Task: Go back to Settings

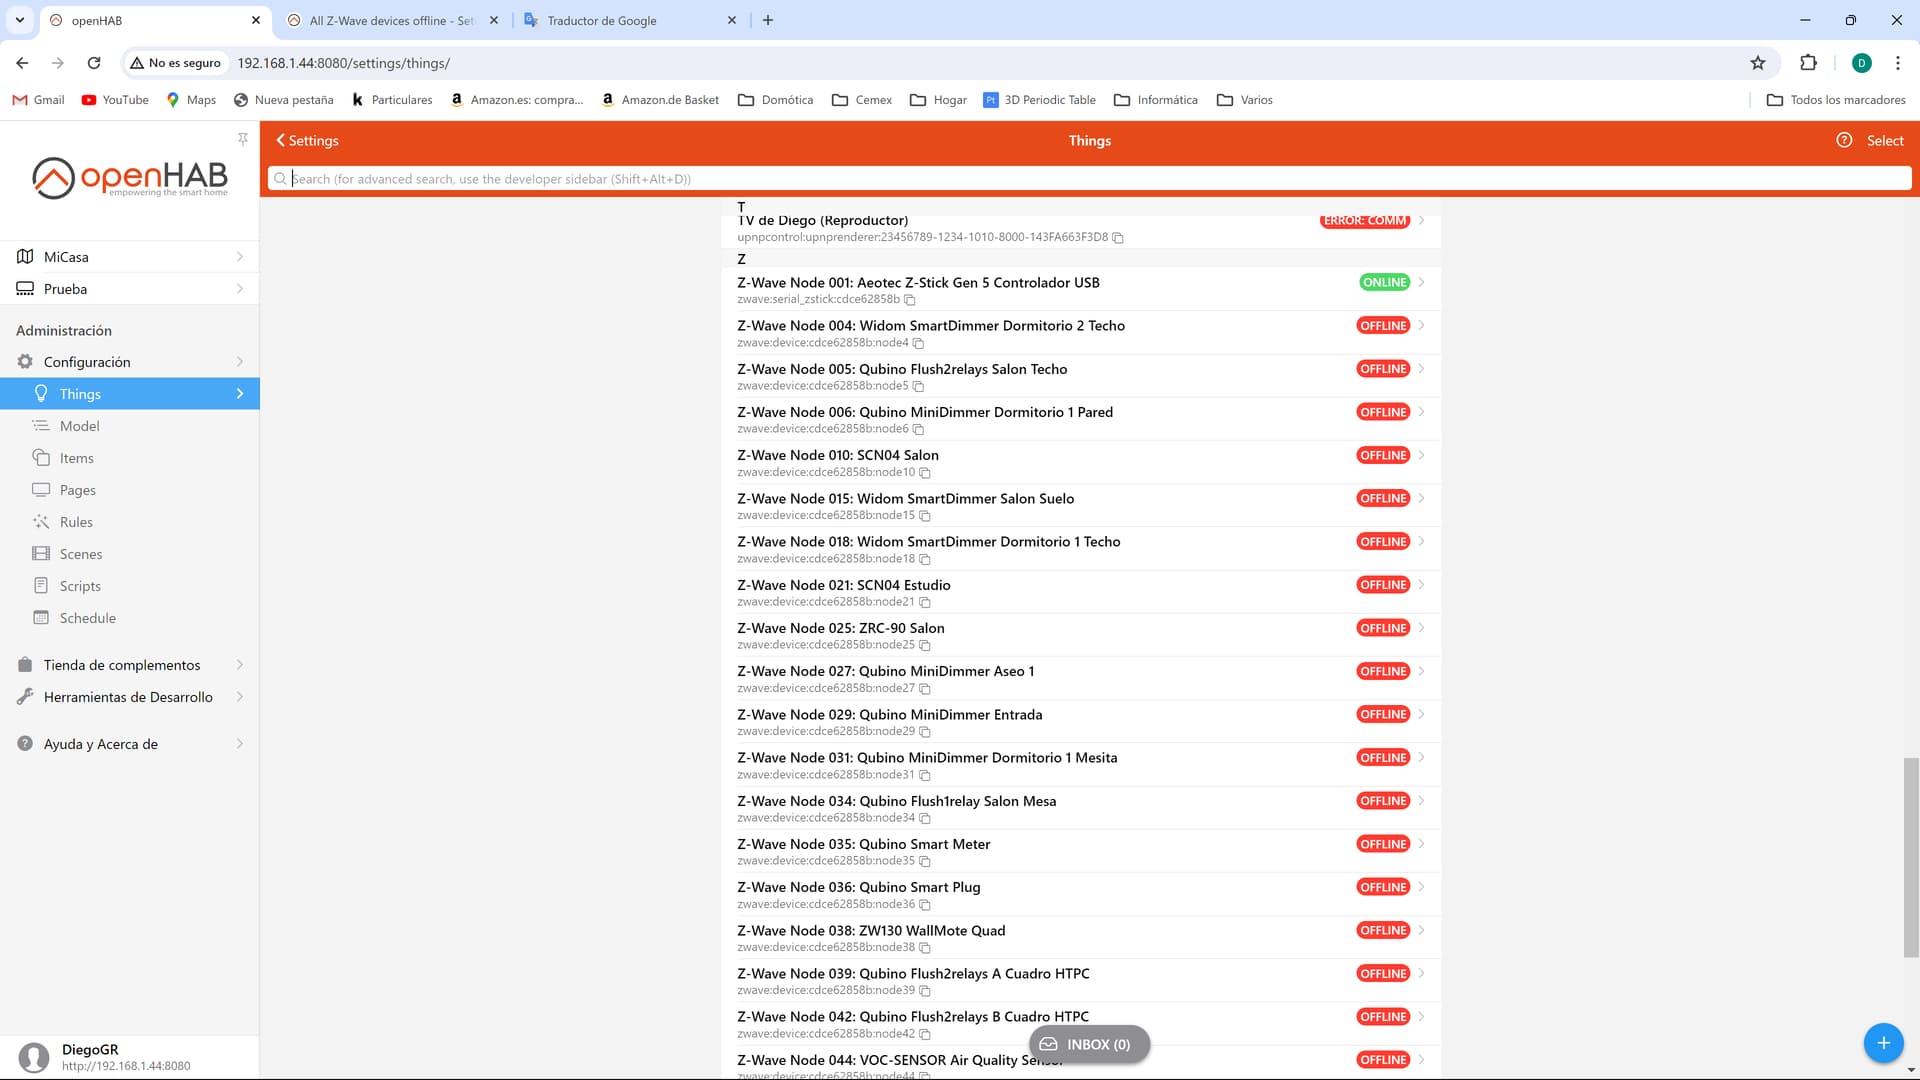Action: click(x=307, y=141)
